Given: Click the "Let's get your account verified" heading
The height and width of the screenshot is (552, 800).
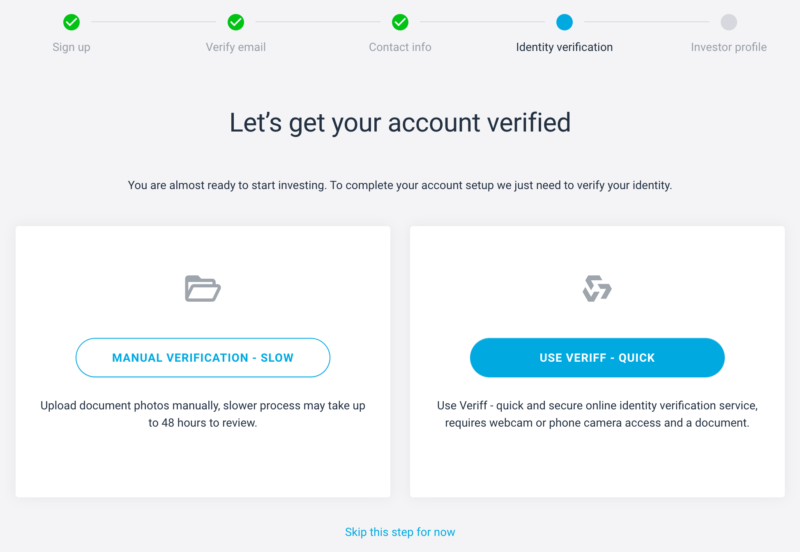Looking at the screenshot, I should 400,123.
